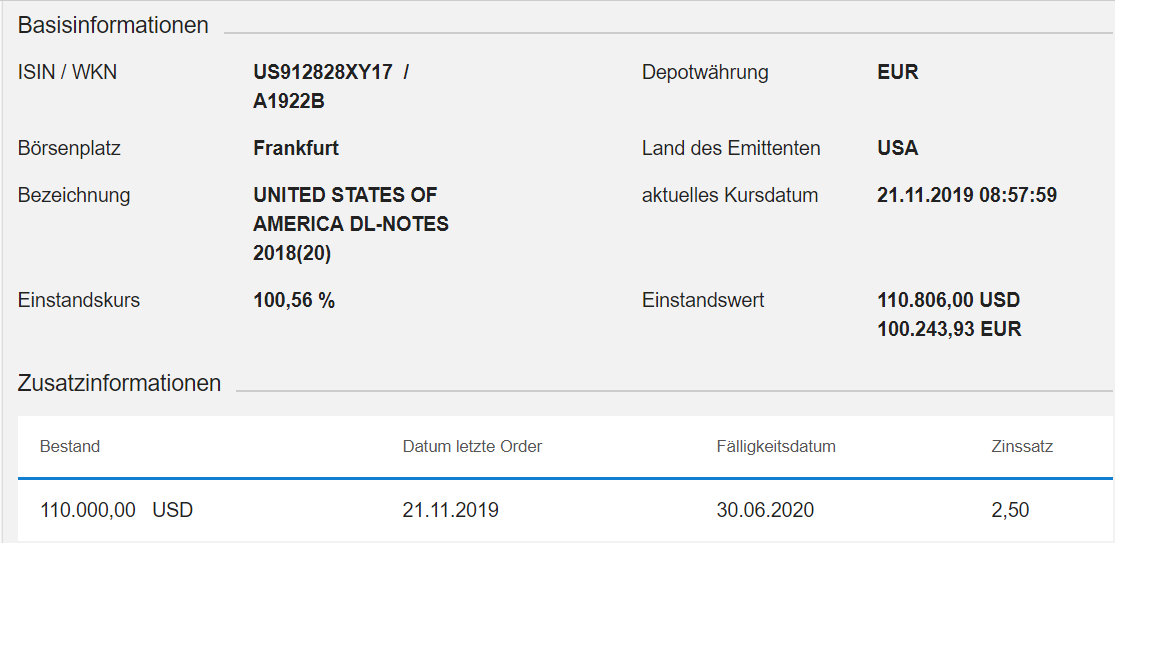Select the Zinssatz column header
Image resolution: width=1152 pixels, height=648 pixels.
tap(1022, 447)
